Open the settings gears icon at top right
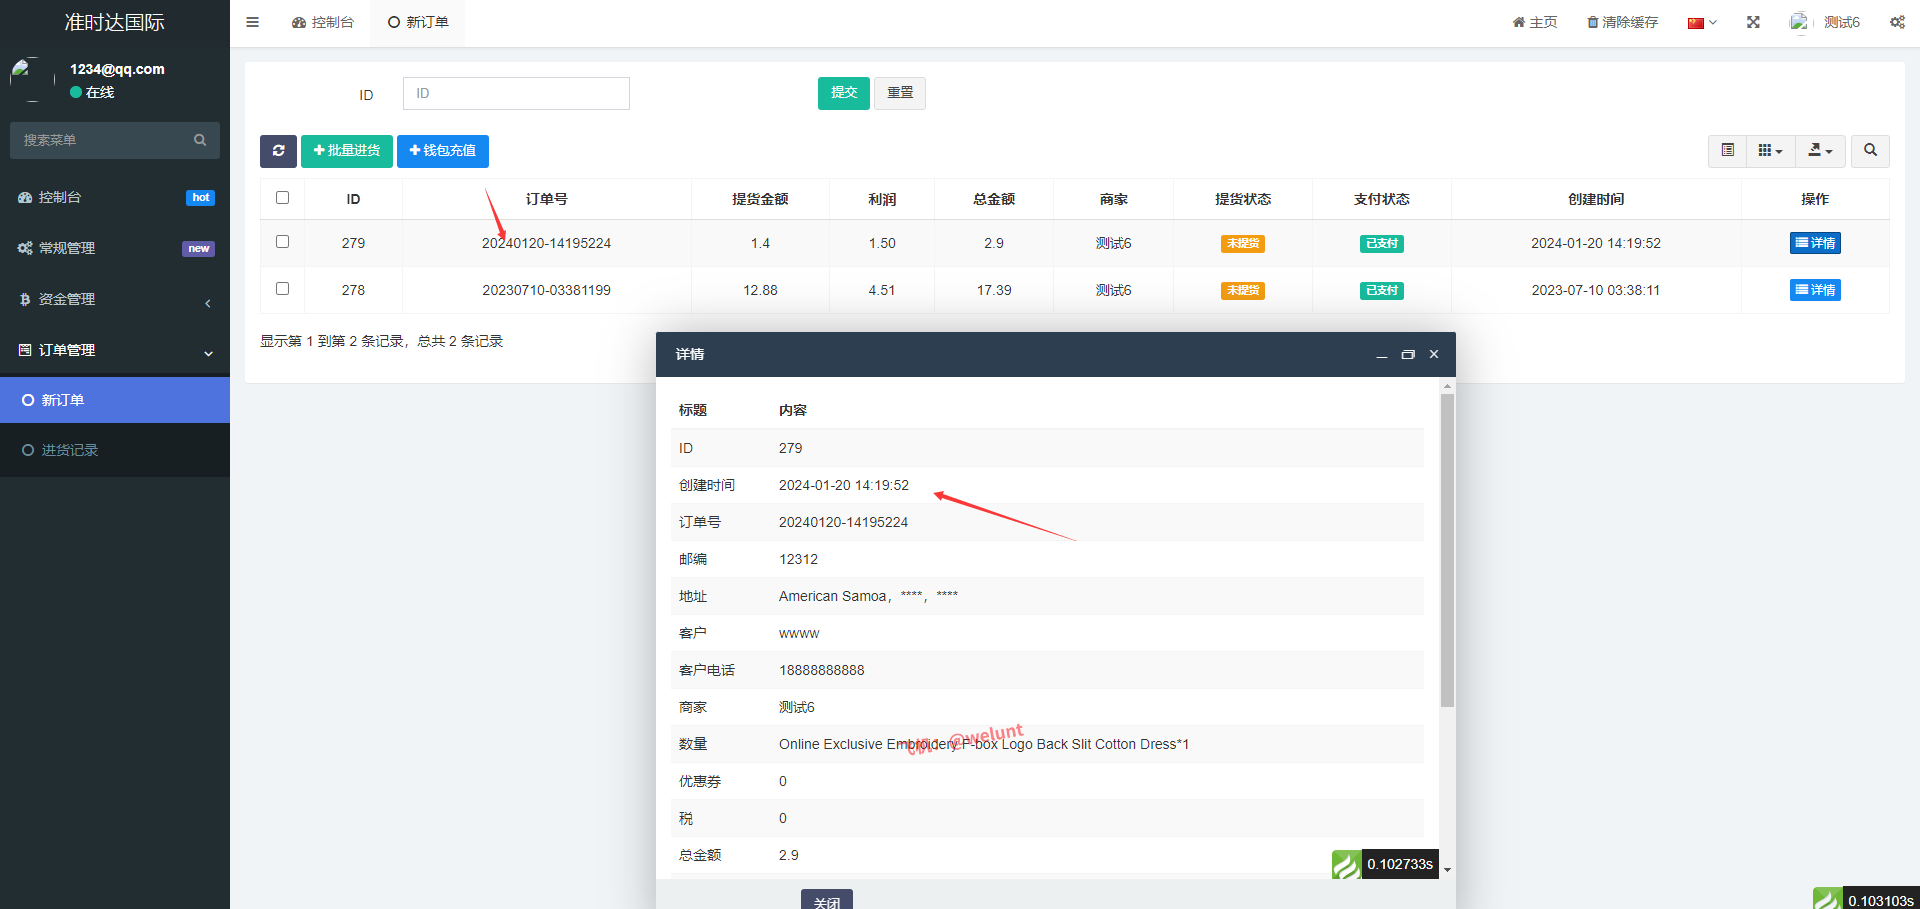Viewport: 1920px width, 909px height. pyautogui.click(x=1897, y=22)
